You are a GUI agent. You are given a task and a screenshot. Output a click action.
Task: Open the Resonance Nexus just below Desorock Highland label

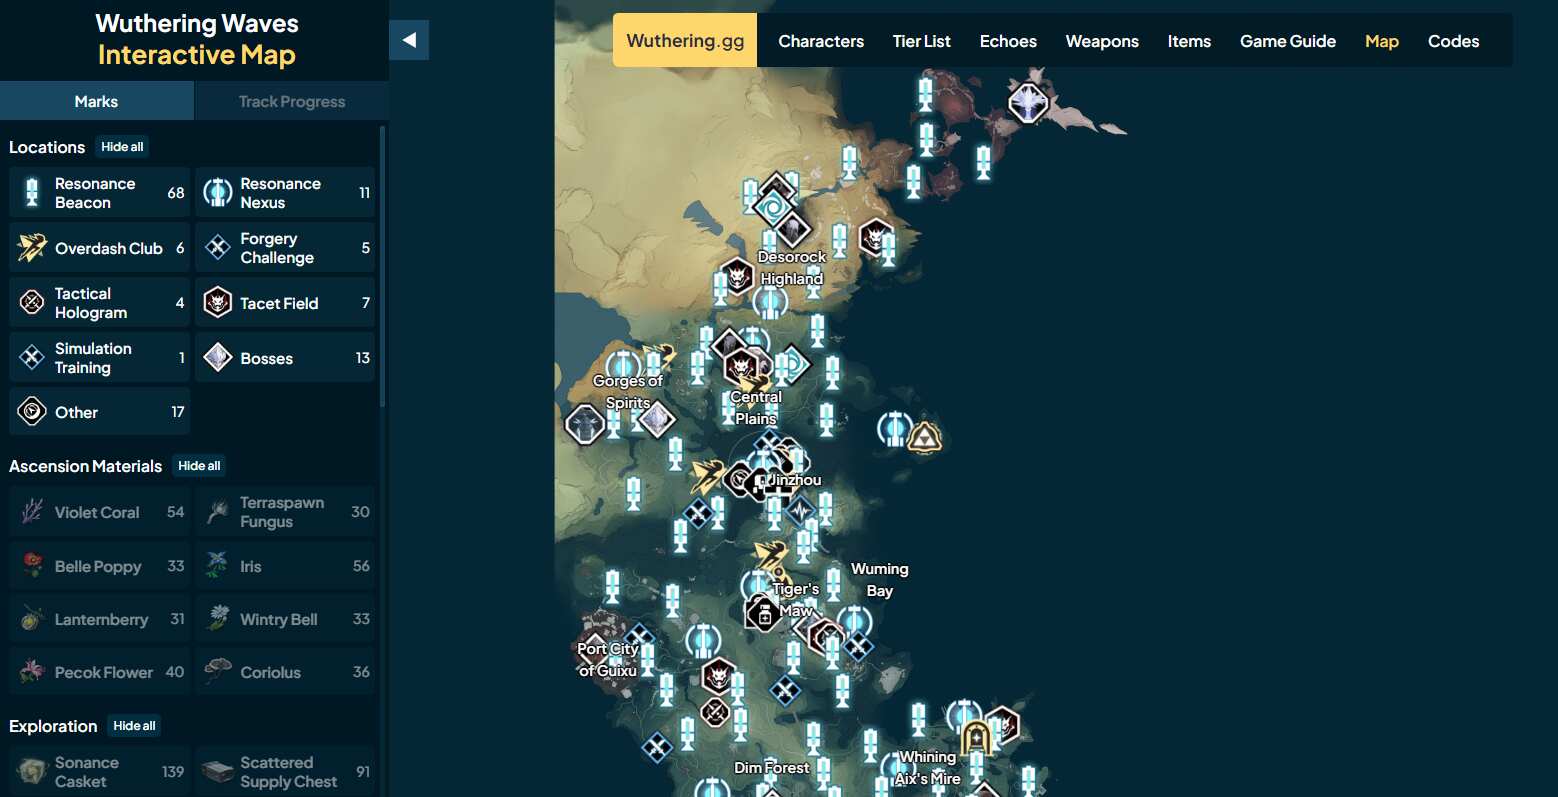pos(770,302)
